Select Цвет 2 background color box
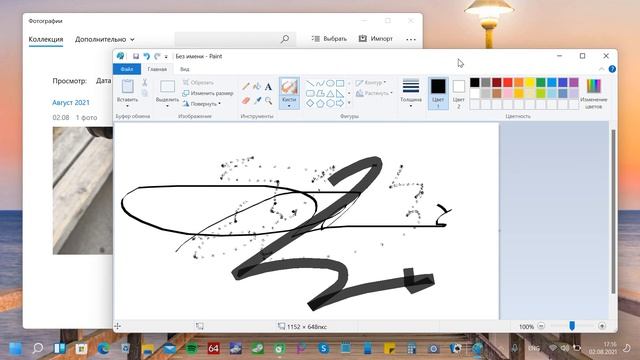 coord(458,93)
